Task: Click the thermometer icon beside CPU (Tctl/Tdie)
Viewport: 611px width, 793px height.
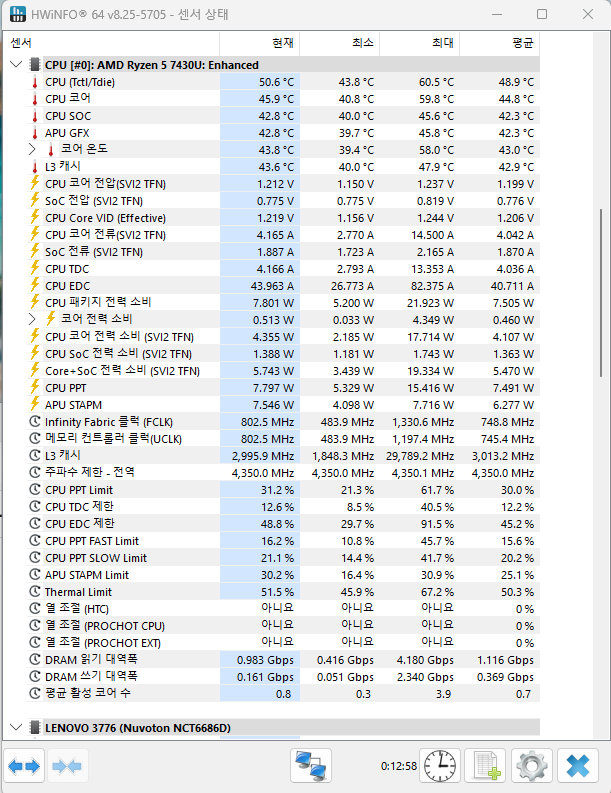Action: tap(35, 82)
